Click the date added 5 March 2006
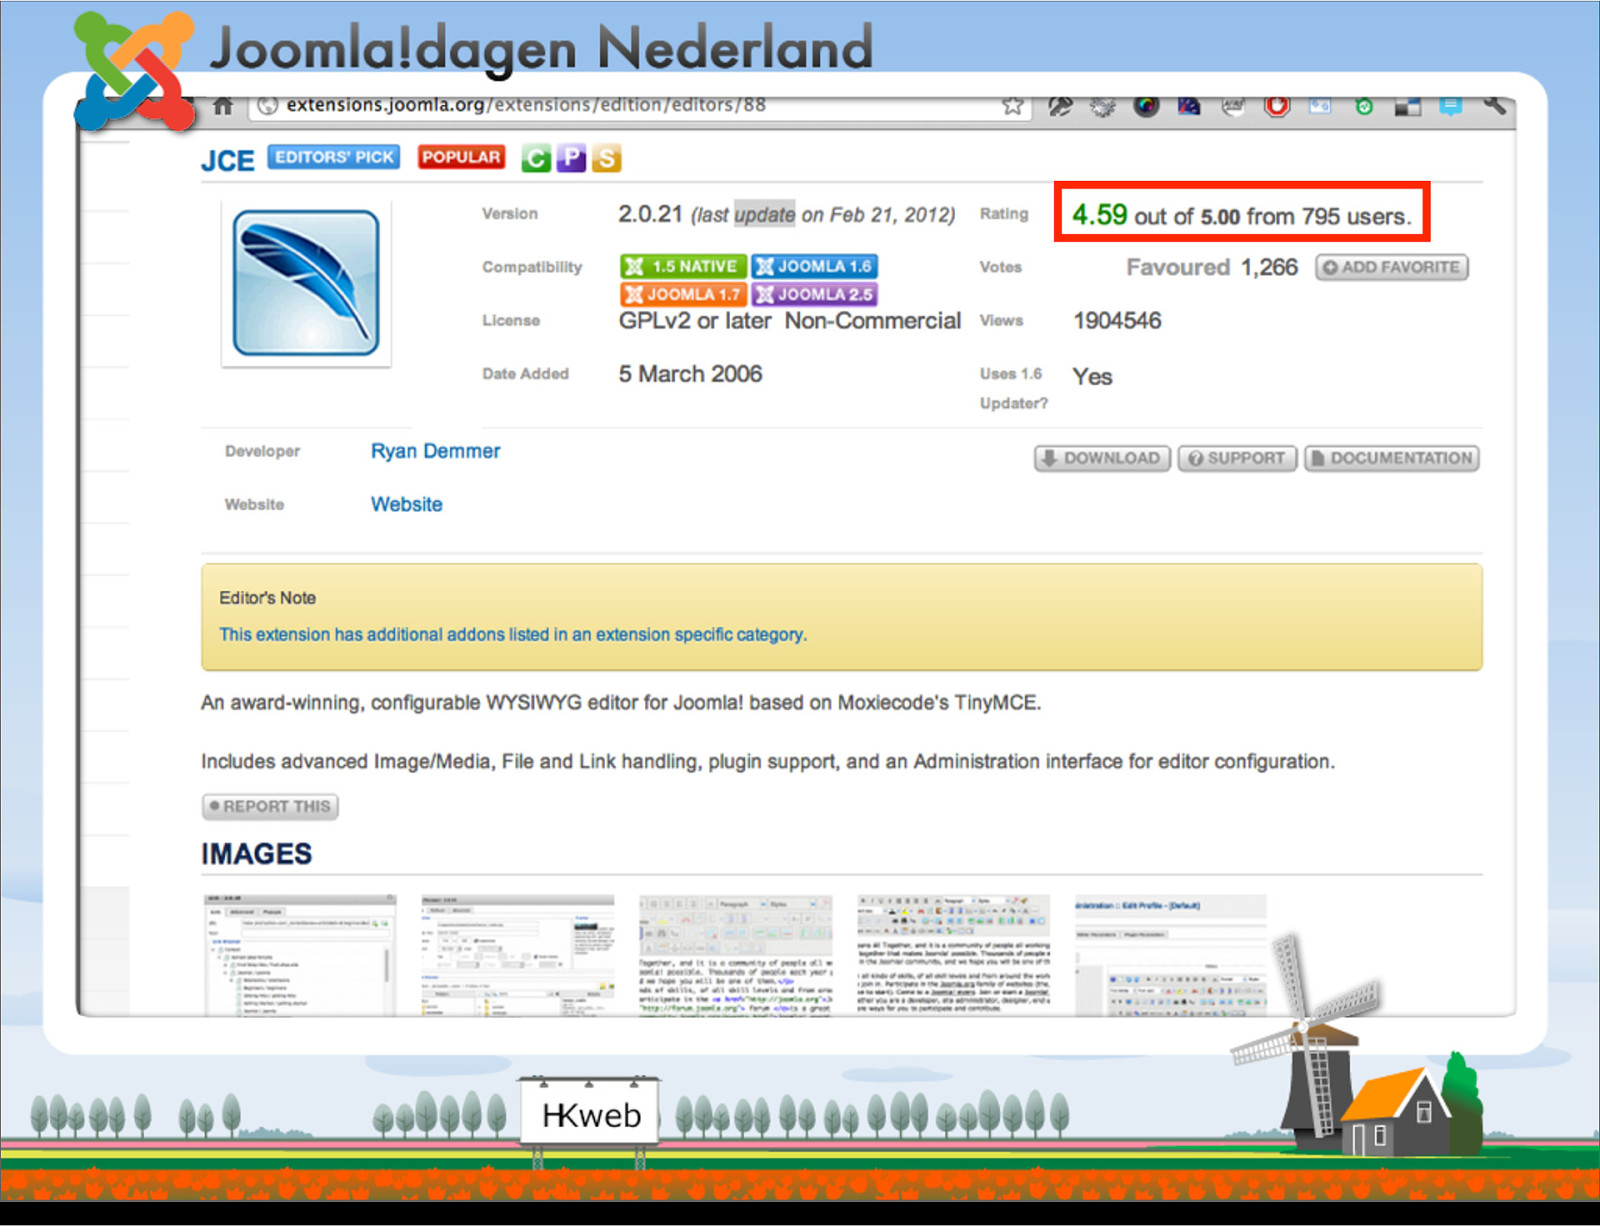Viewport: 1600px width, 1232px height. click(x=690, y=374)
